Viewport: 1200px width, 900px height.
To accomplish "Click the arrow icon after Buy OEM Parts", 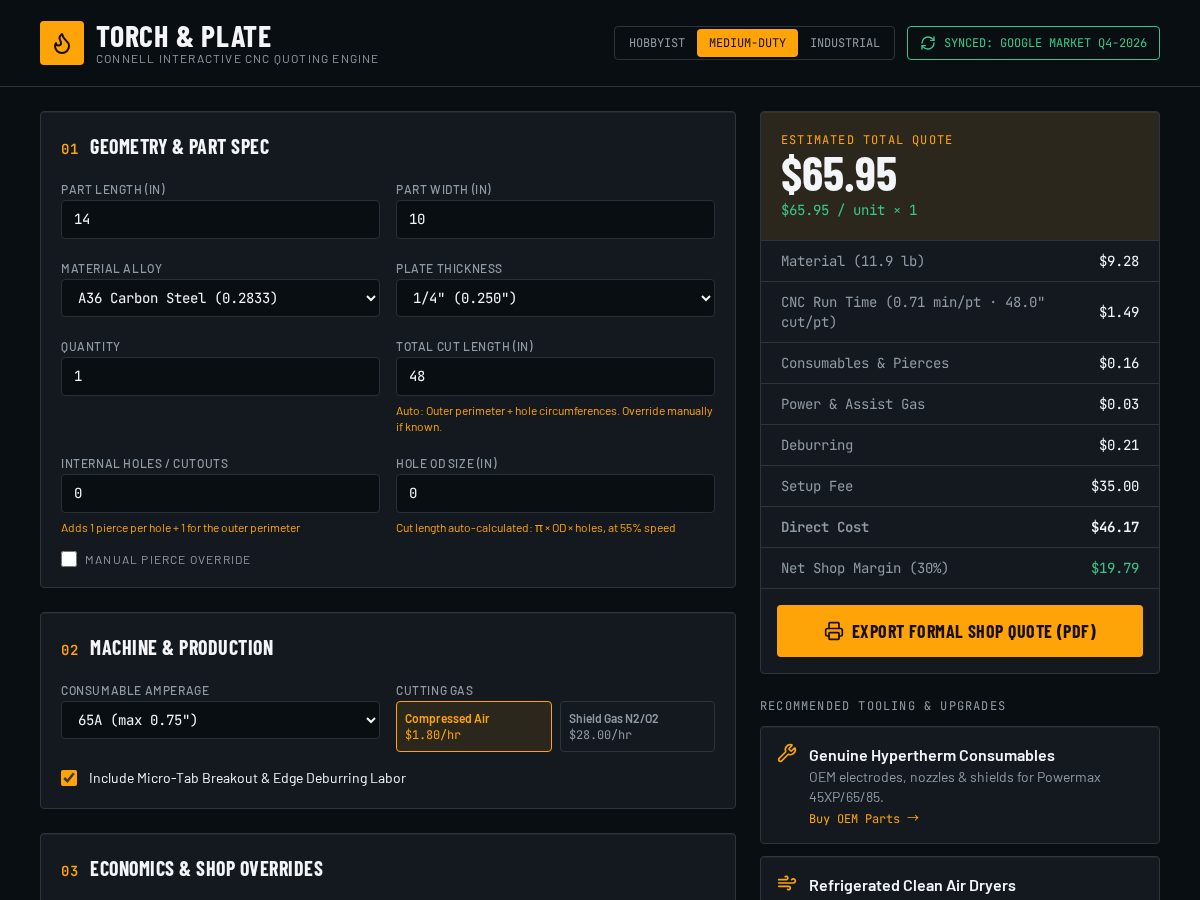I will [913, 818].
